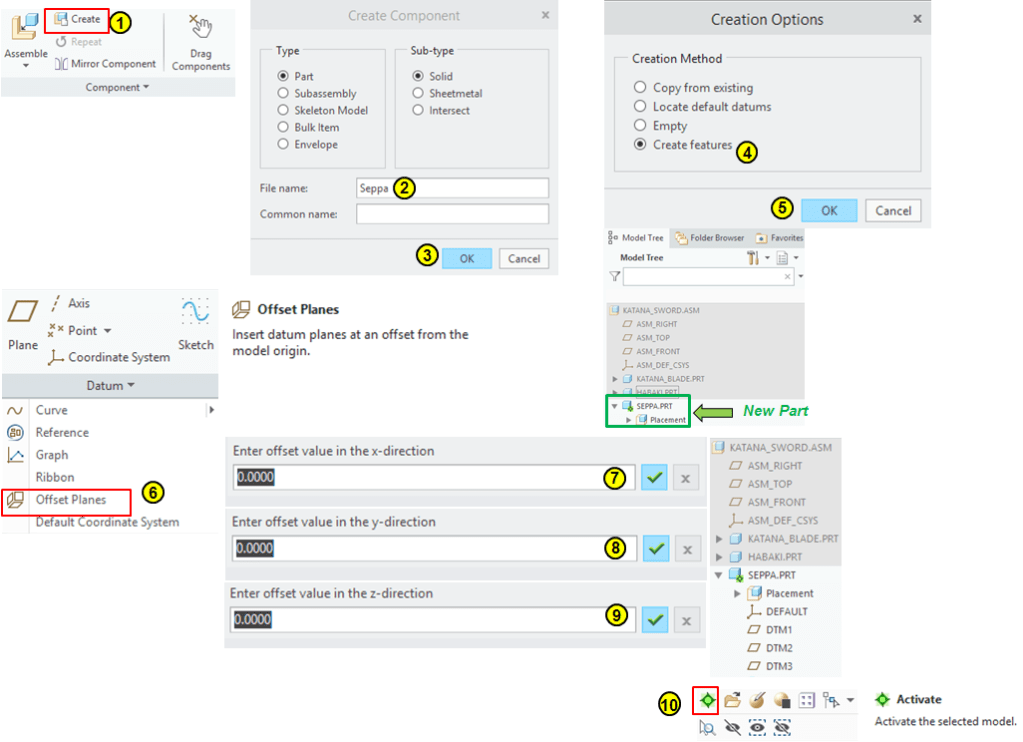Select the Subassembly type radio button
The image size is (1023, 742).
pos(285,93)
